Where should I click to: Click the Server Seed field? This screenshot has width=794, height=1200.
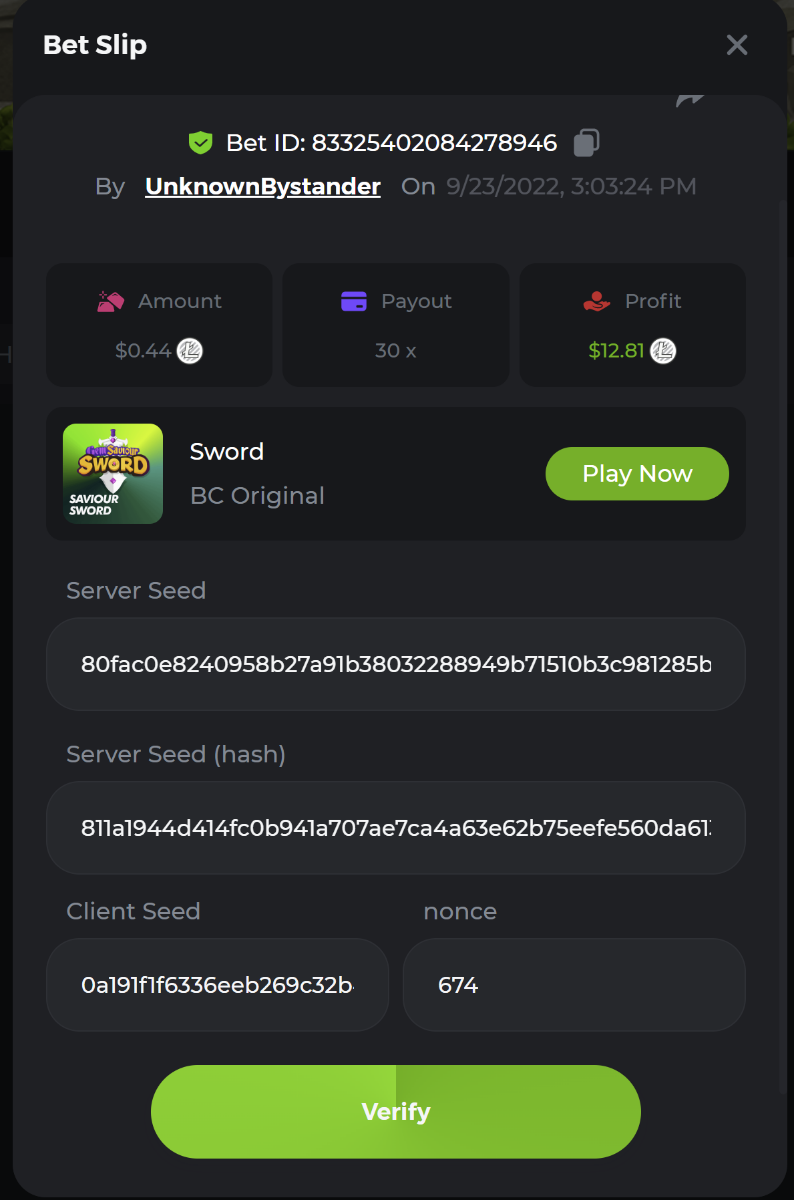(396, 664)
